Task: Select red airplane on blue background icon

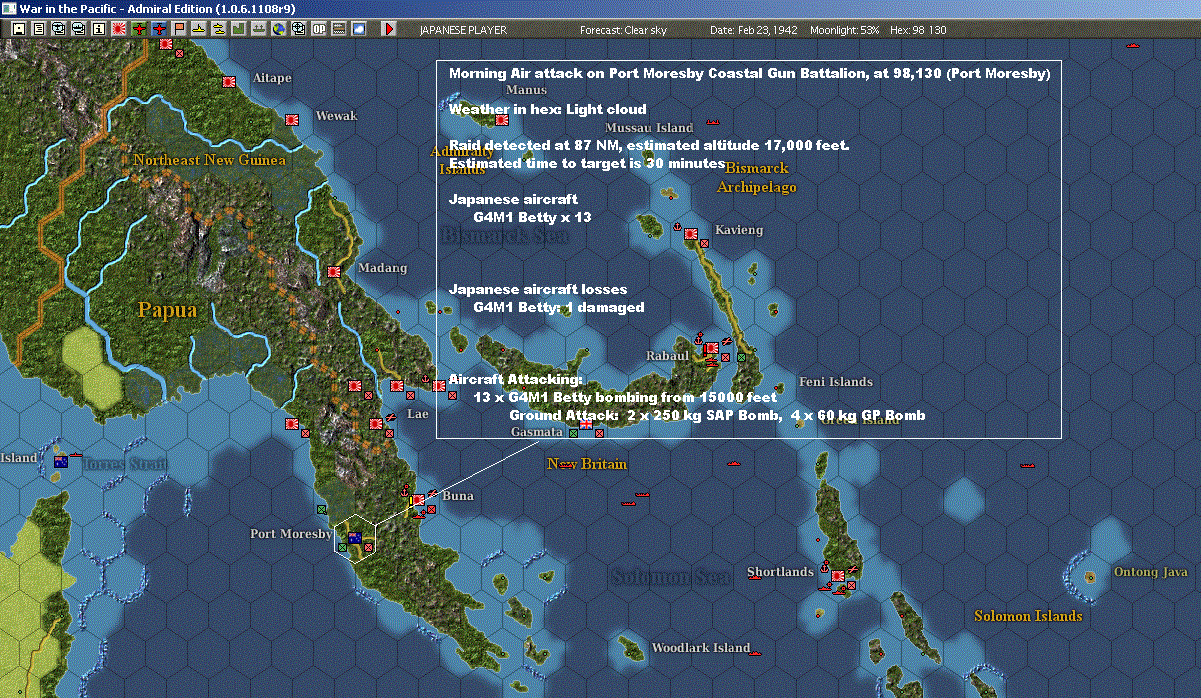Action: tap(159, 29)
